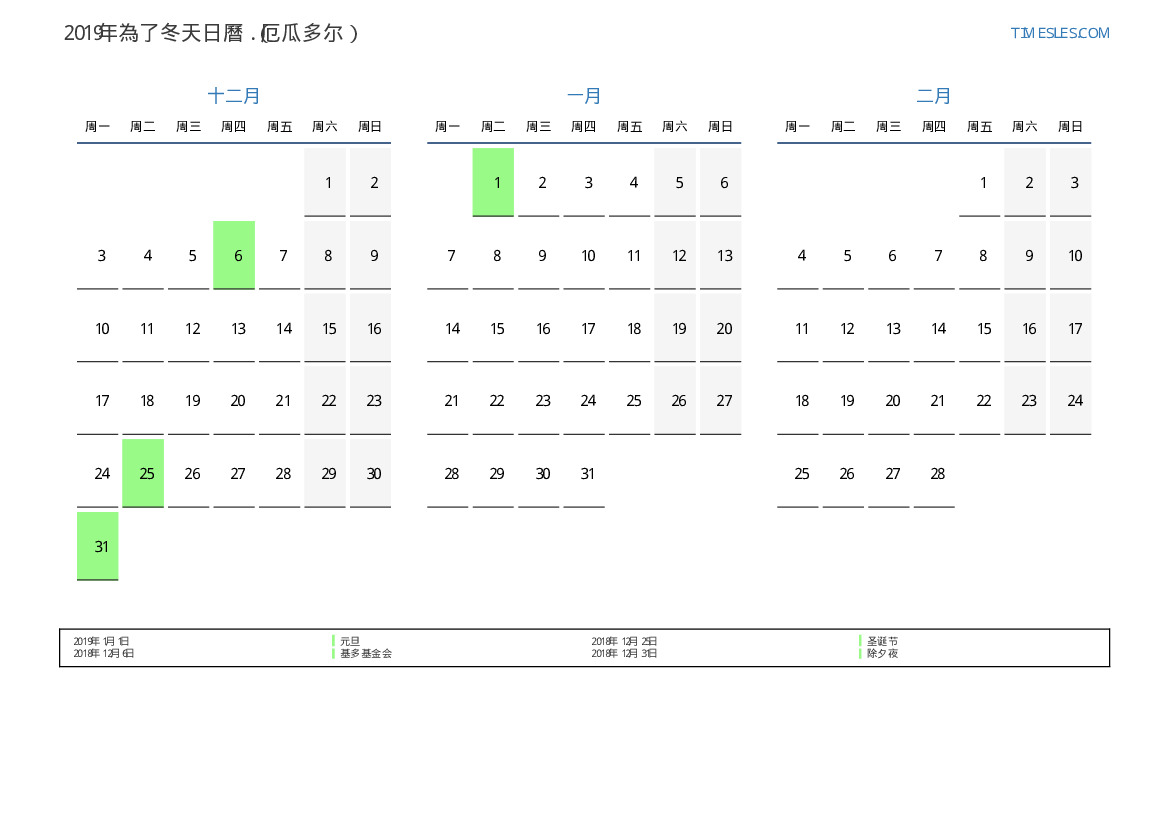Click the TIMESLES.COM link
Viewport: 1169px width, 827px height.
click(1059, 33)
